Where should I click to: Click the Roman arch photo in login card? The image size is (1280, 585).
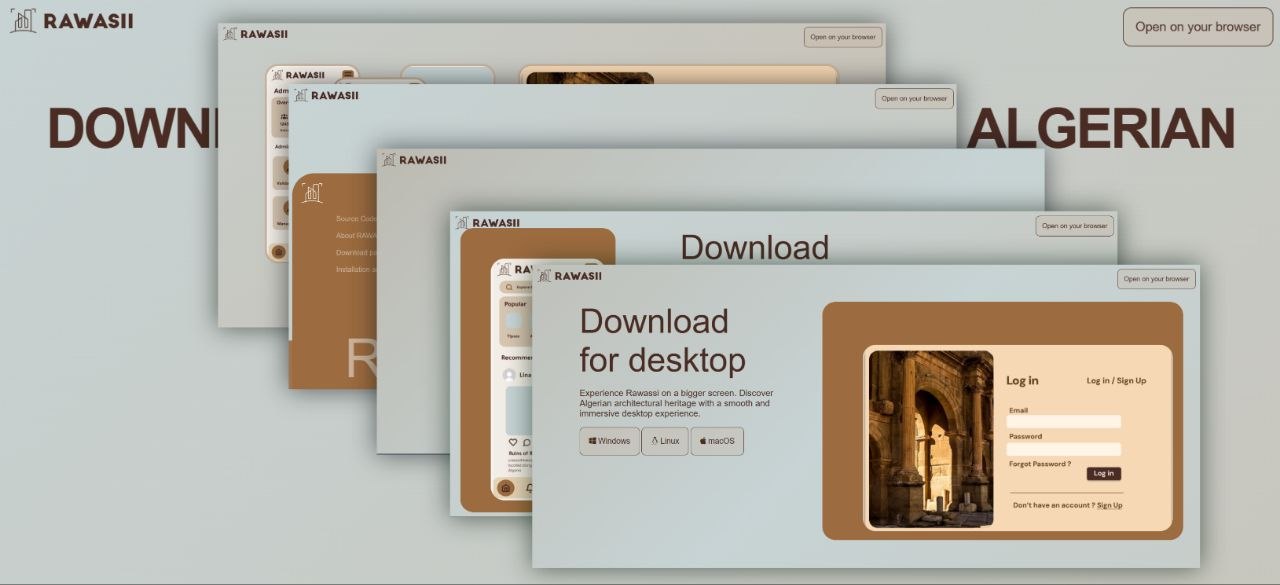point(931,438)
